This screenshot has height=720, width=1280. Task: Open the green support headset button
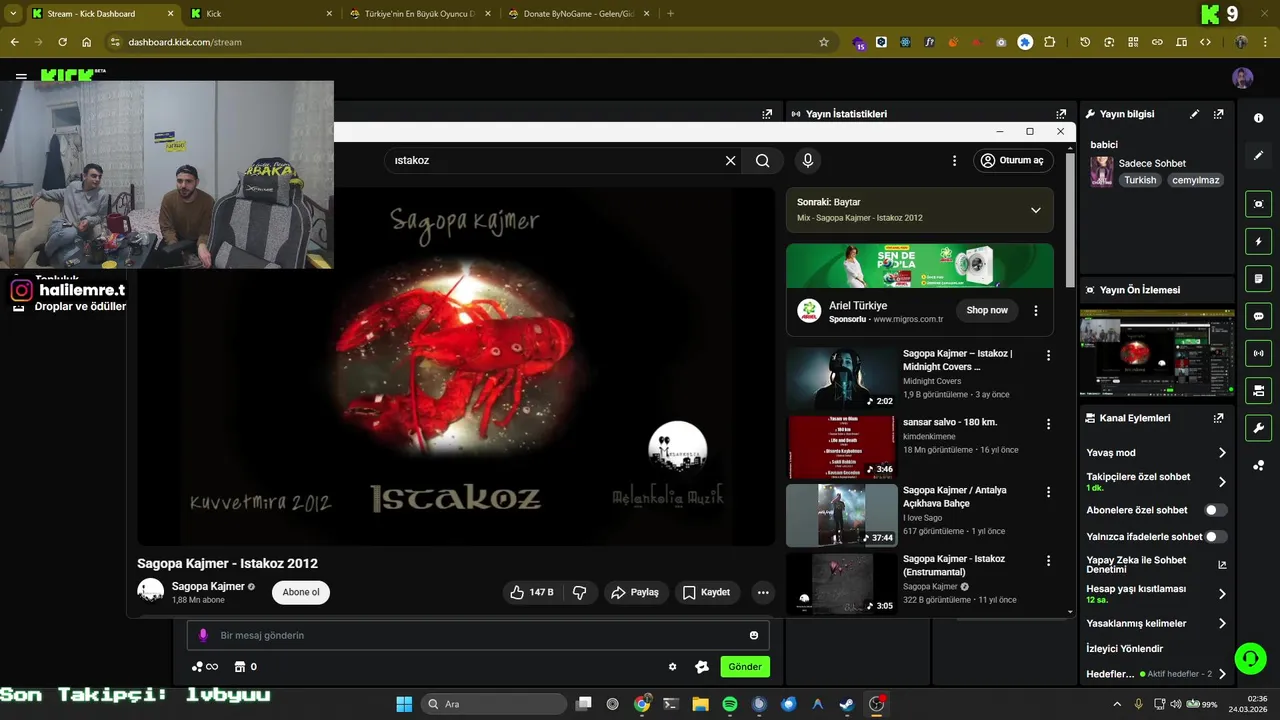point(1250,658)
